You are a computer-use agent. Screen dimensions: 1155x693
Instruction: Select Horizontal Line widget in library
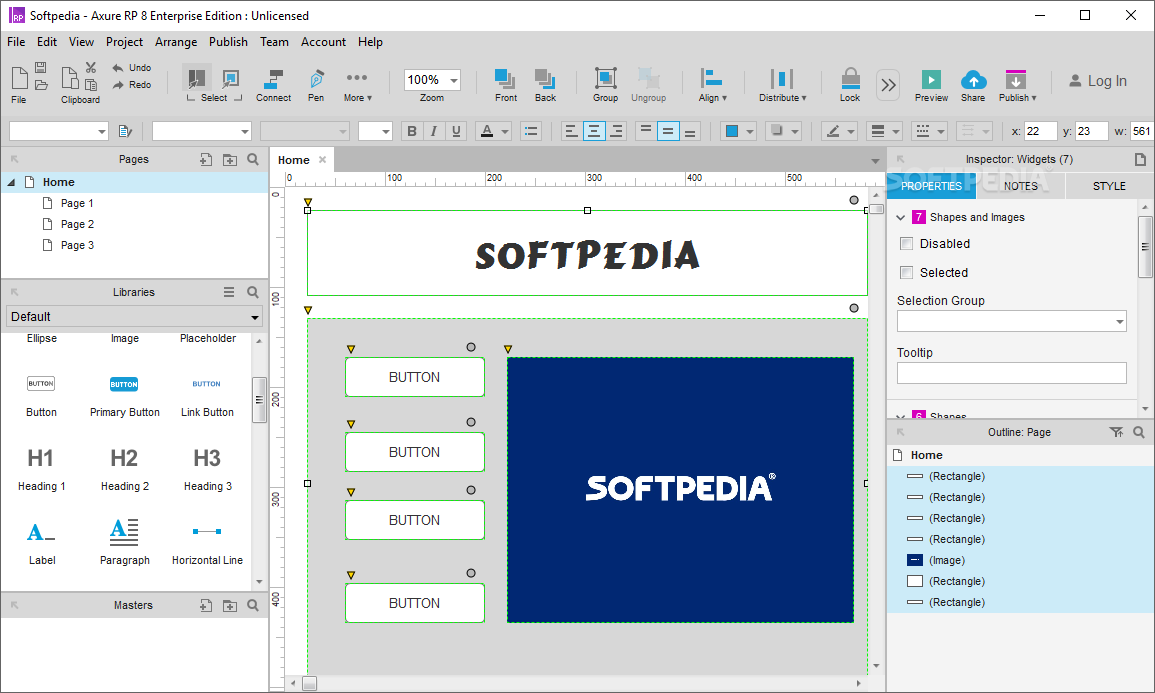click(x=207, y=544)
